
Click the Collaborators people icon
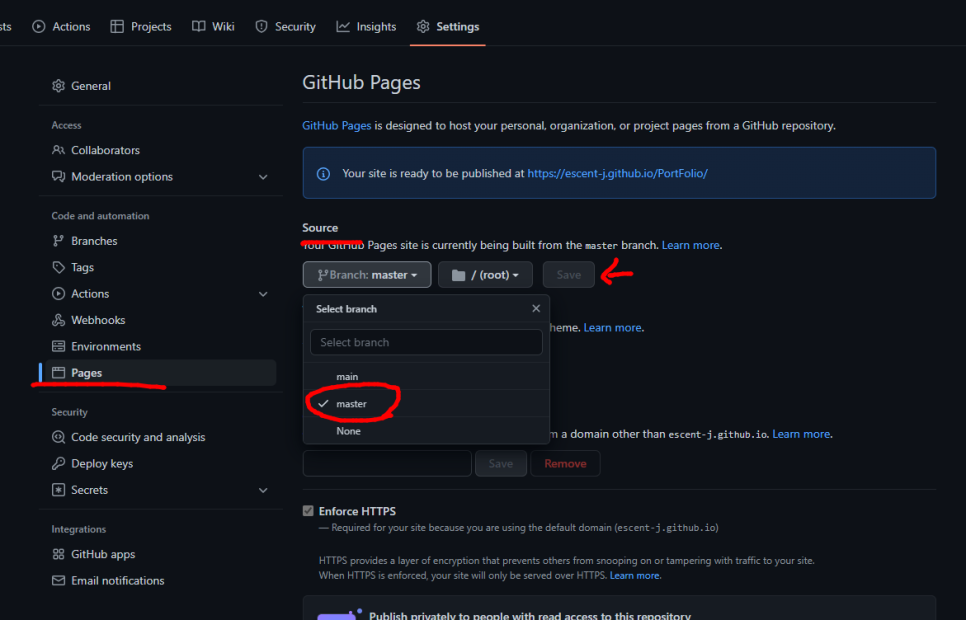[x=59, y=150]
